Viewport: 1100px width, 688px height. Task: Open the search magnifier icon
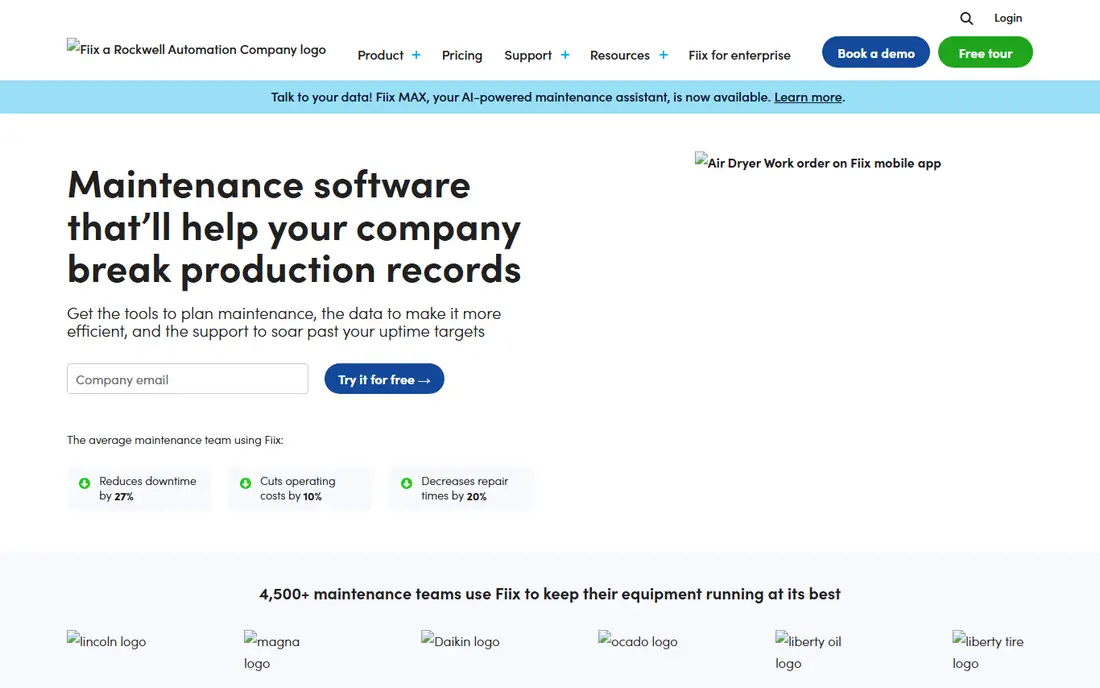pos(966,19)
